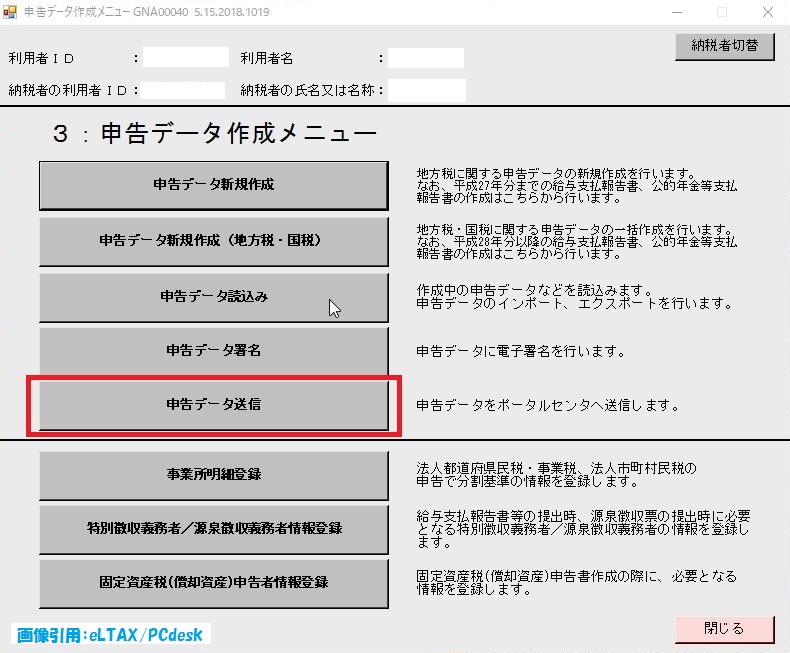790x653 pixels.
Task: Click the 利用者名 field
Action: (x=426, y=57)
